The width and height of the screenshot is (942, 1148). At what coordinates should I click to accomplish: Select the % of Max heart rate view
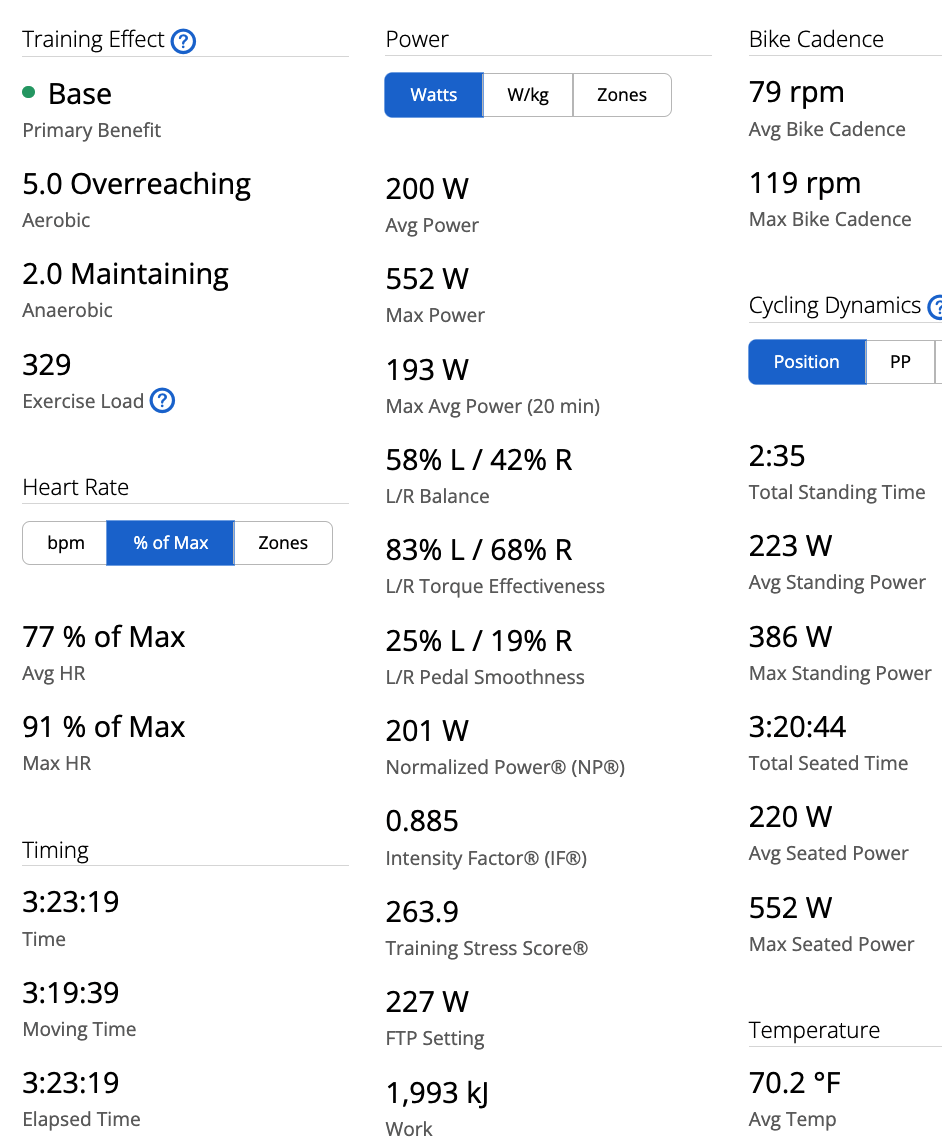pyautogui.click(x=170, y=543)
